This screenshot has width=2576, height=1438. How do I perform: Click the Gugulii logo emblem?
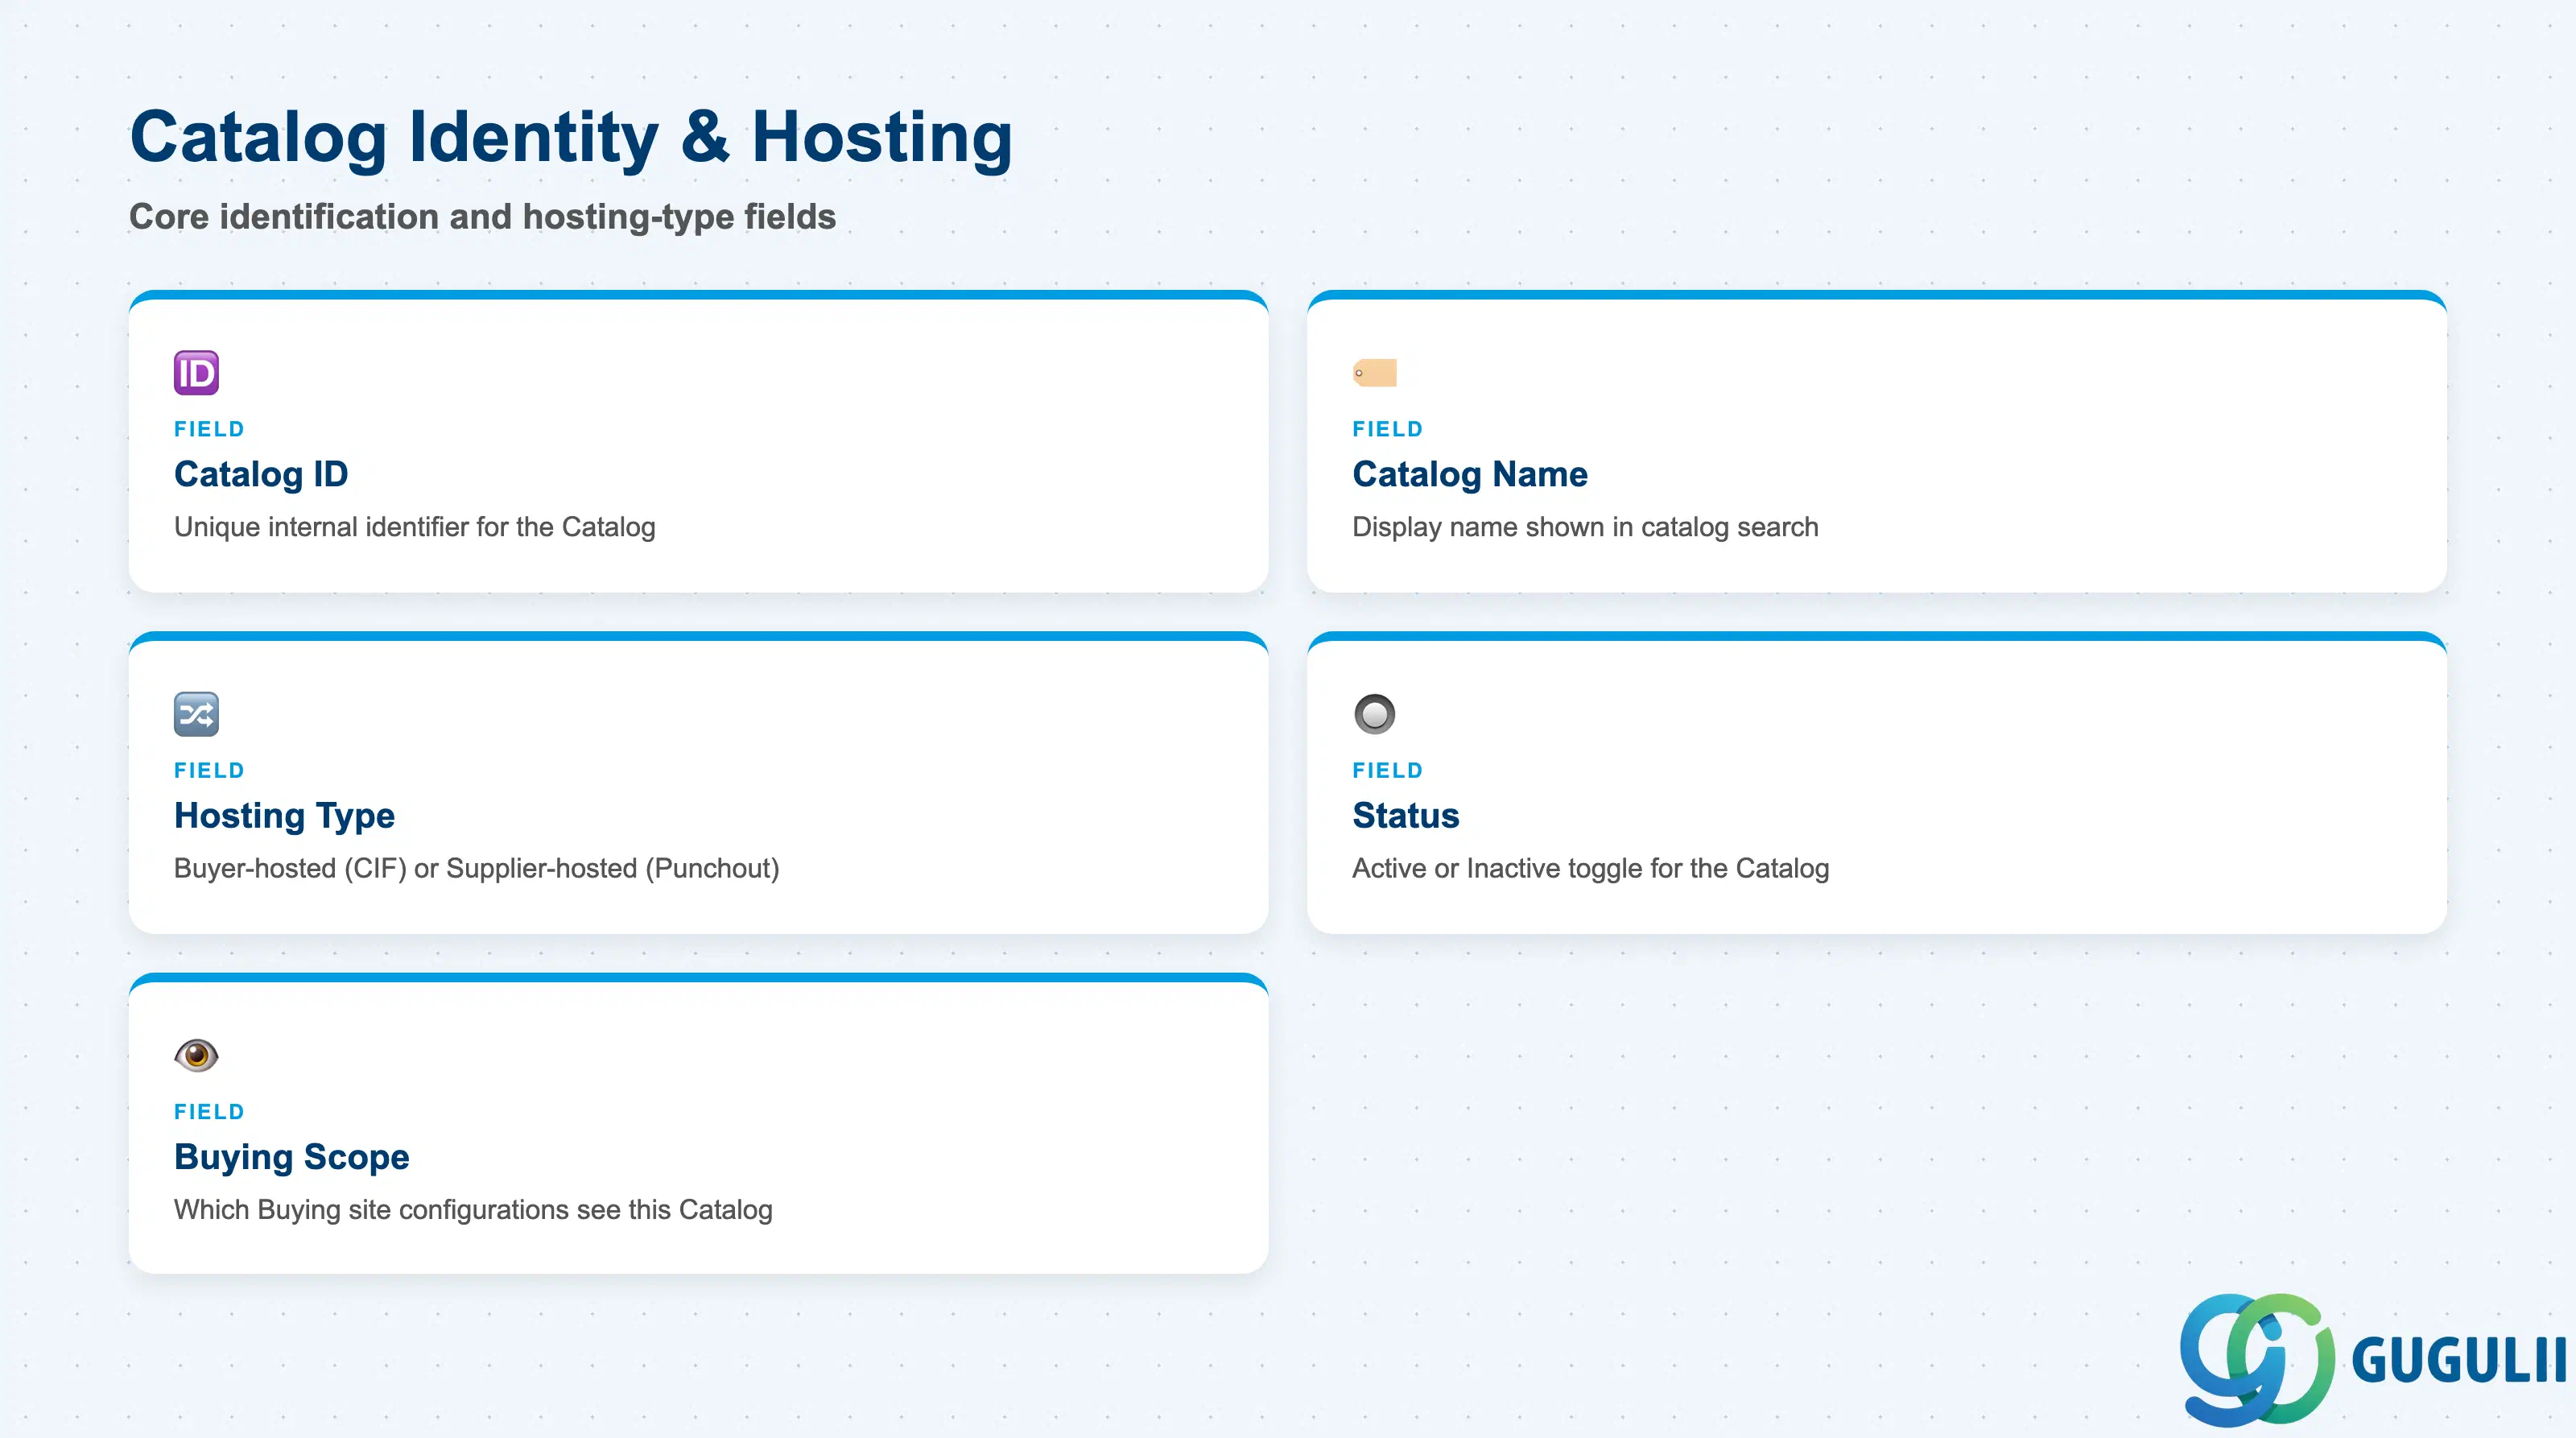click(2257, 1359)
